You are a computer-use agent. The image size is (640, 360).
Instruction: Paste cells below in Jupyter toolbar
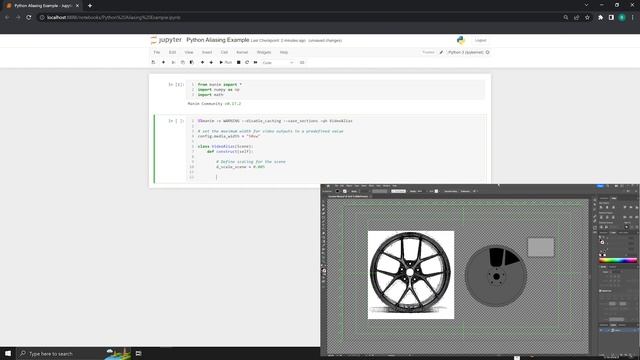click(x=191, y=62)
